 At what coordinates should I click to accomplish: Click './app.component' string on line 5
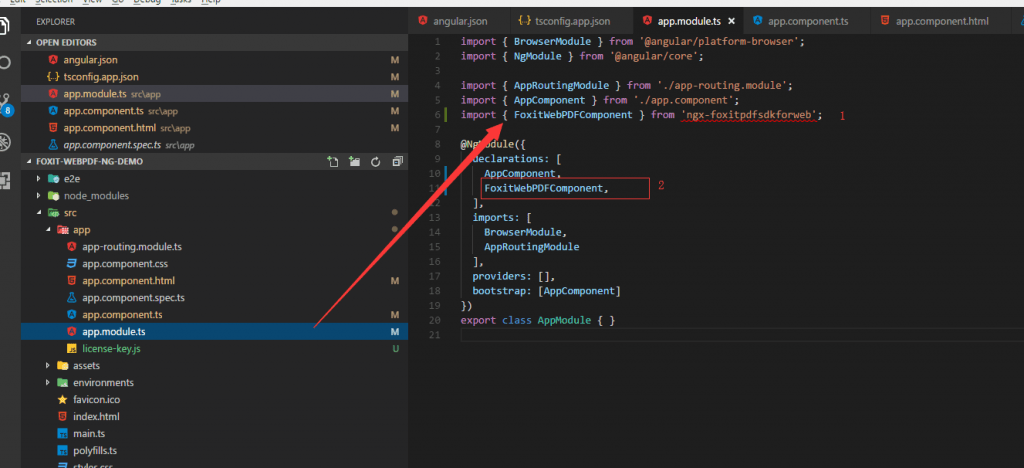pyautogui.click(x=682, y=100)
